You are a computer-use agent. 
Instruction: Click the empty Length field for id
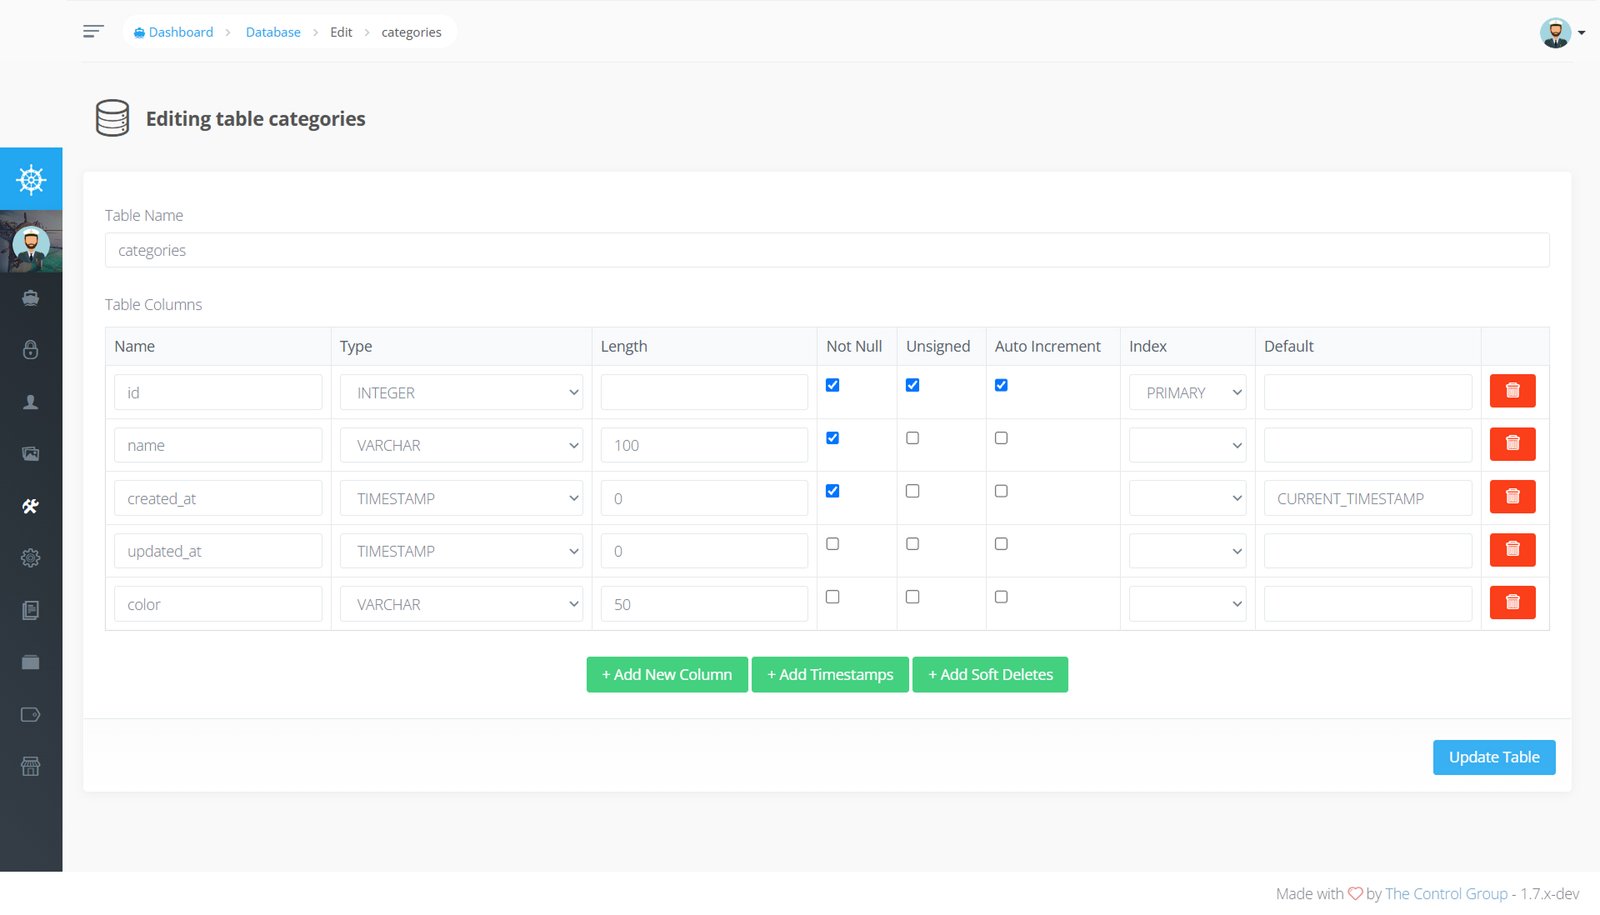pyautogui.click(x=704, y=392)
